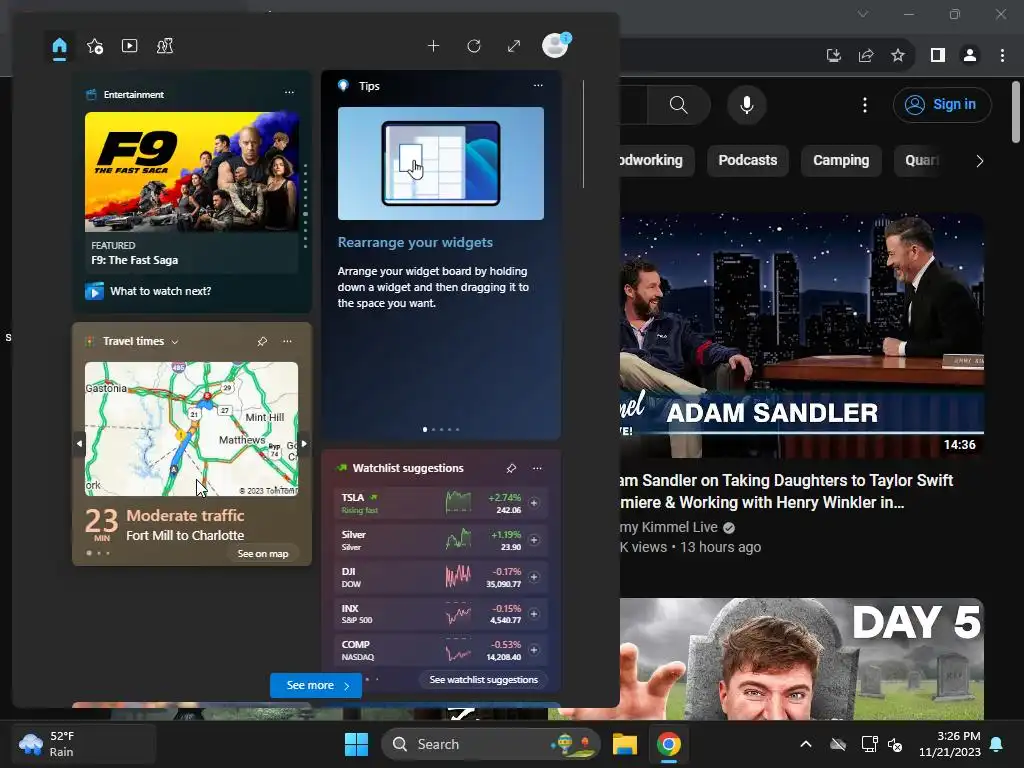The width and height of the screenshot is (1024, 768).
Task: Click the Tips rearrange widgets illustration
Action: tap(441, 163)
